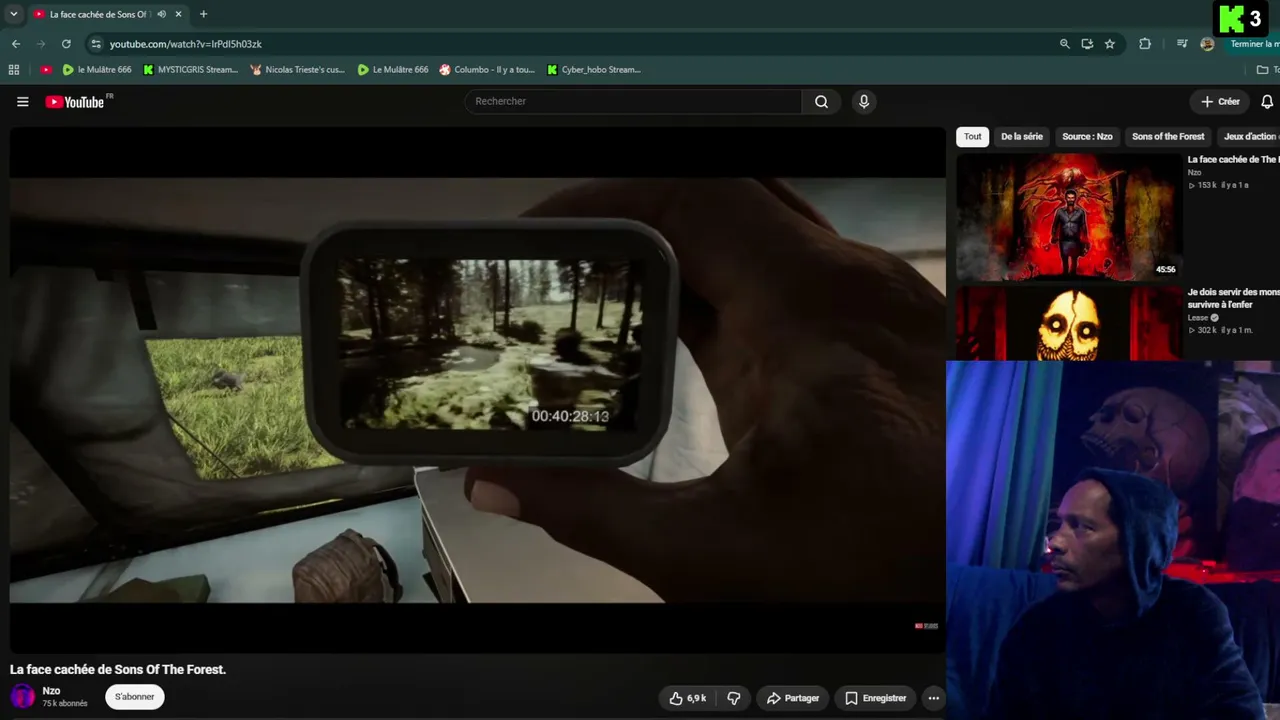Select the De la série filter chip
Screen dimensions: 1280x720
point(1022,137)
